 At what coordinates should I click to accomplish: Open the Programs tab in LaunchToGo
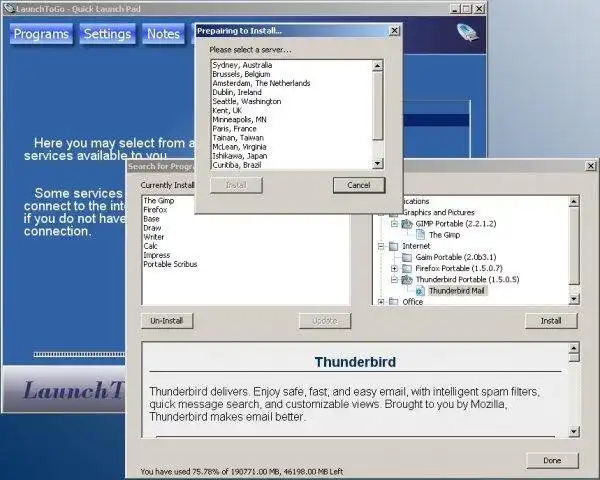41,34
